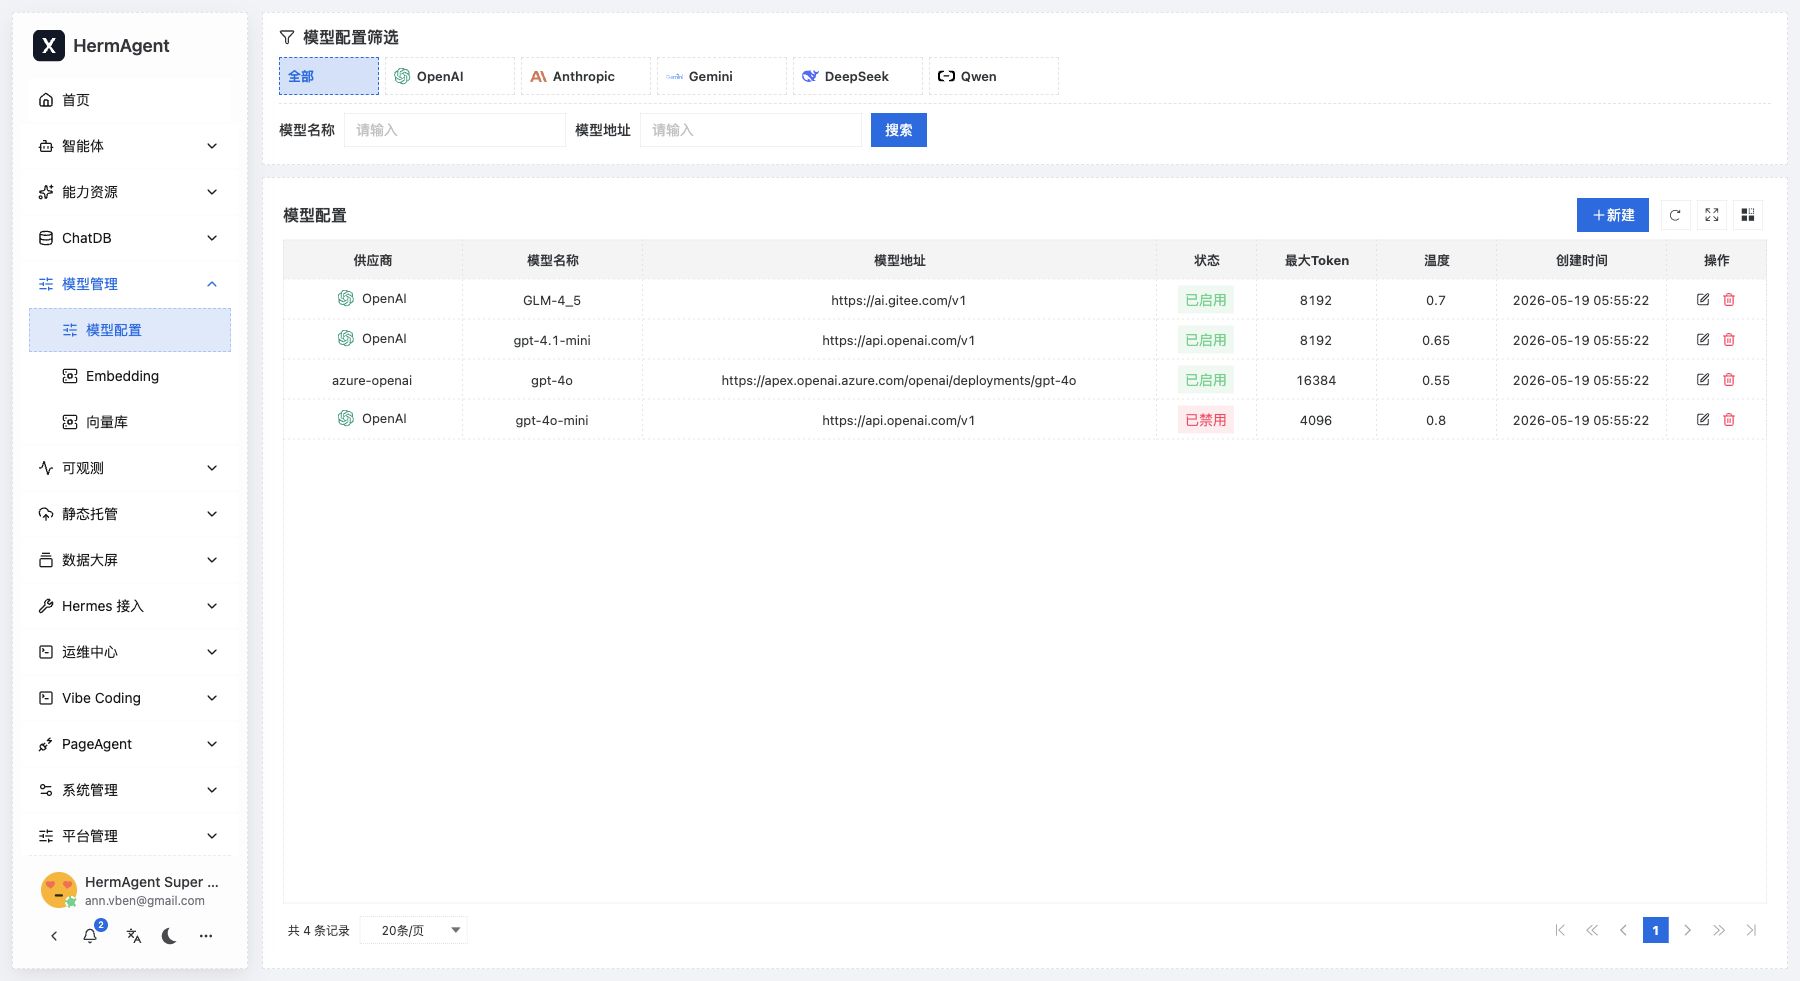The image size is (1800, 981).
Task: Collapse the sidebar with left arrow
Action: coord(54,936)
